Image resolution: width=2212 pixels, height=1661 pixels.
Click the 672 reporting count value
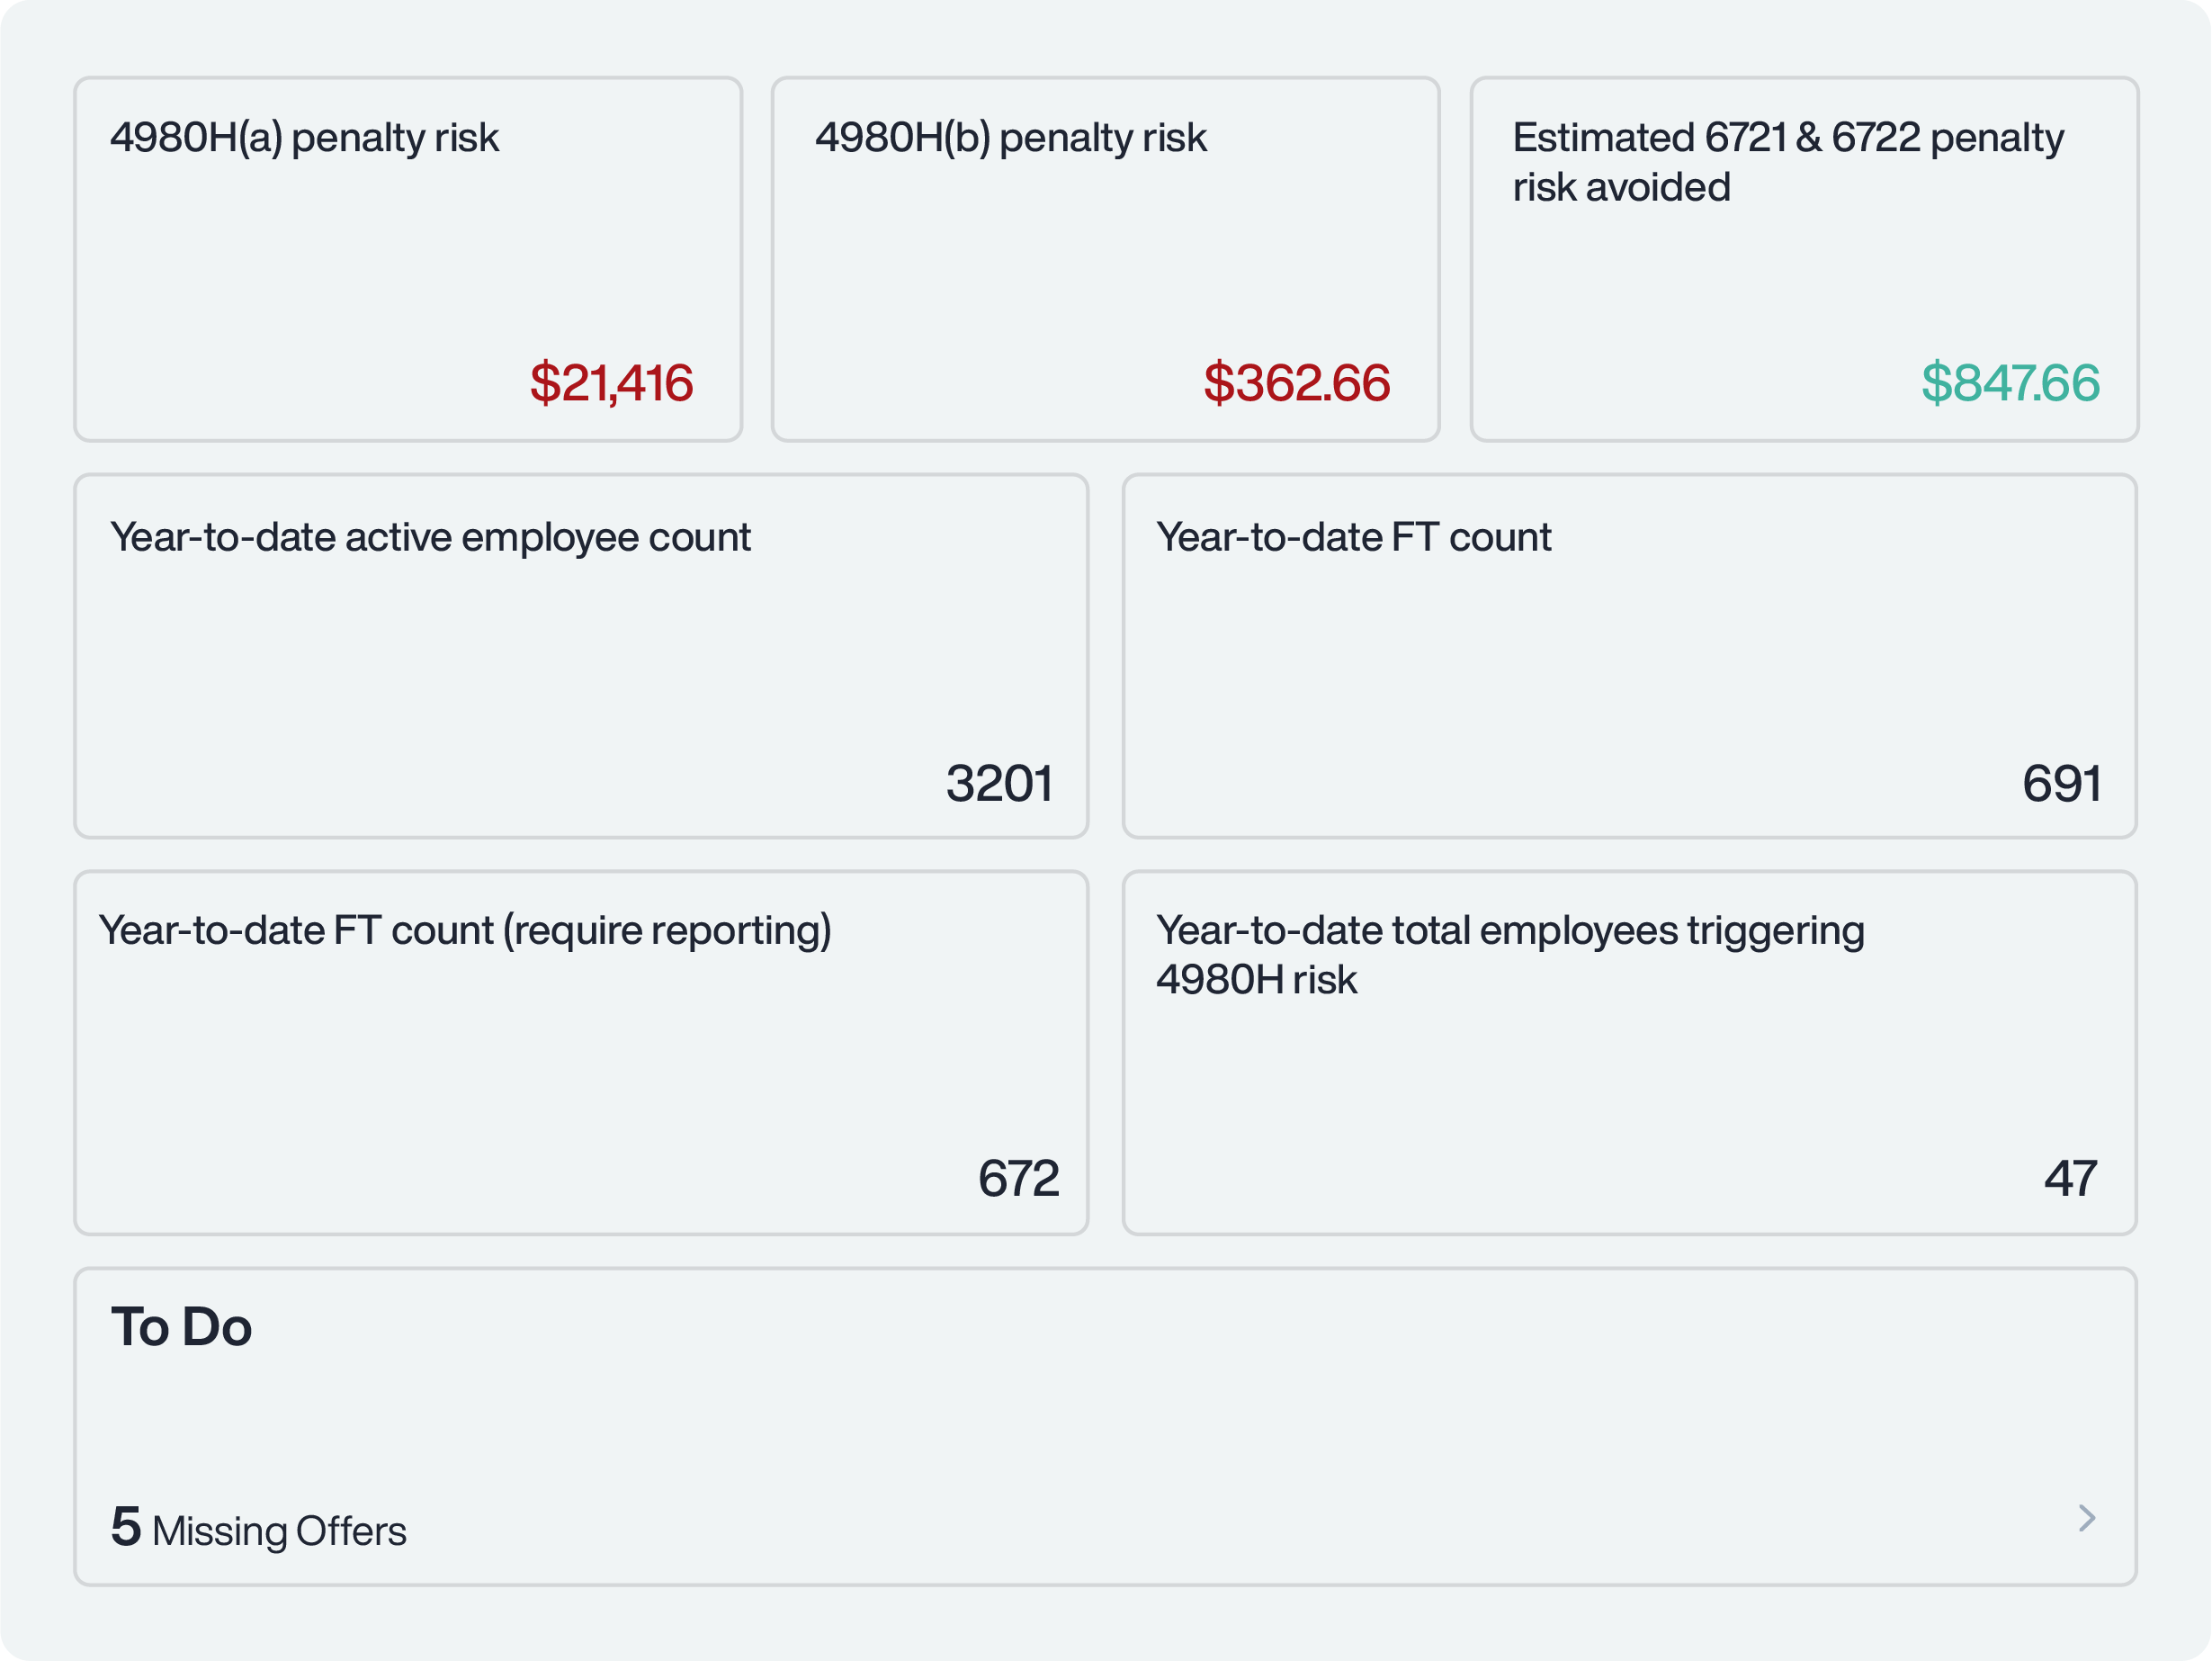(x=1018, y=1178)
